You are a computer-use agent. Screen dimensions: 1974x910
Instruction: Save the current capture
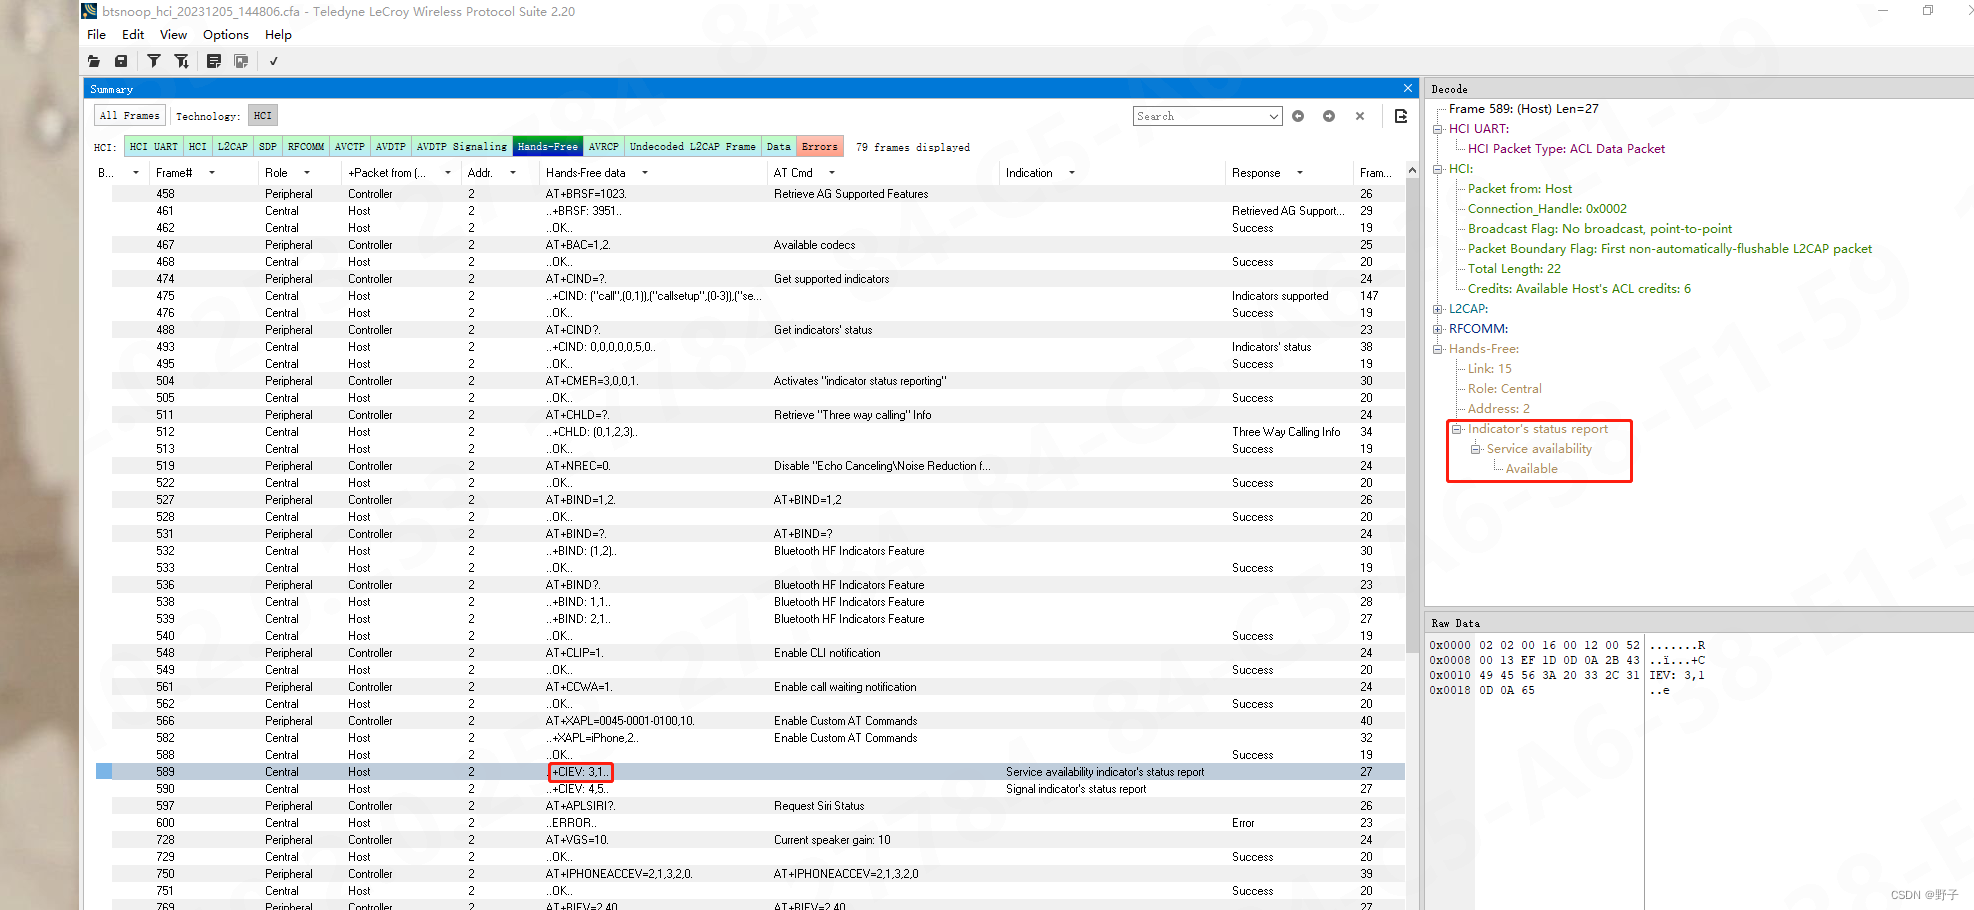point(121,61)
